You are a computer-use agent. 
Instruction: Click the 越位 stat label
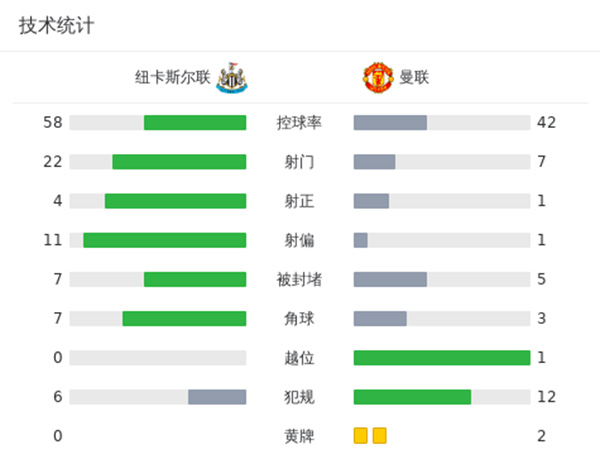[299, 358]
